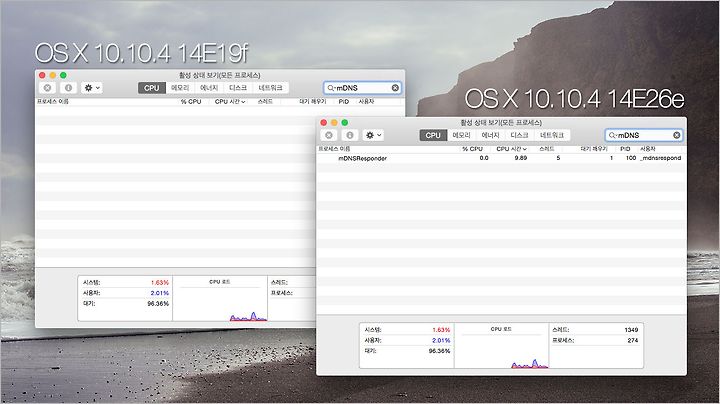Sort by 대기 깨우기 in 14E26e window
Screen dimensions: 720x404
(x=594, y=149)
